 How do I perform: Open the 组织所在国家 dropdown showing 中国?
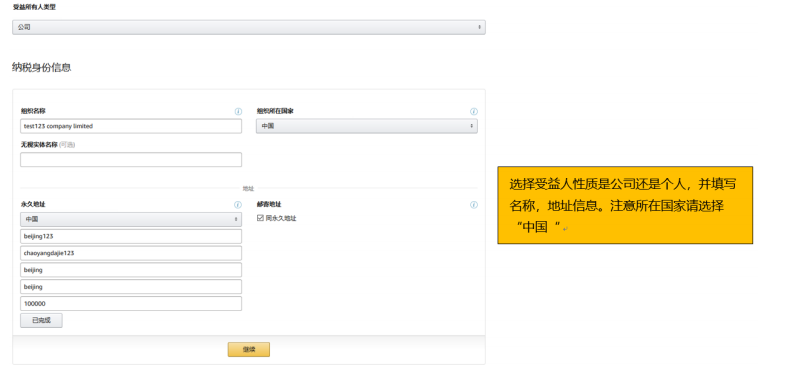[x=367, y=126]
